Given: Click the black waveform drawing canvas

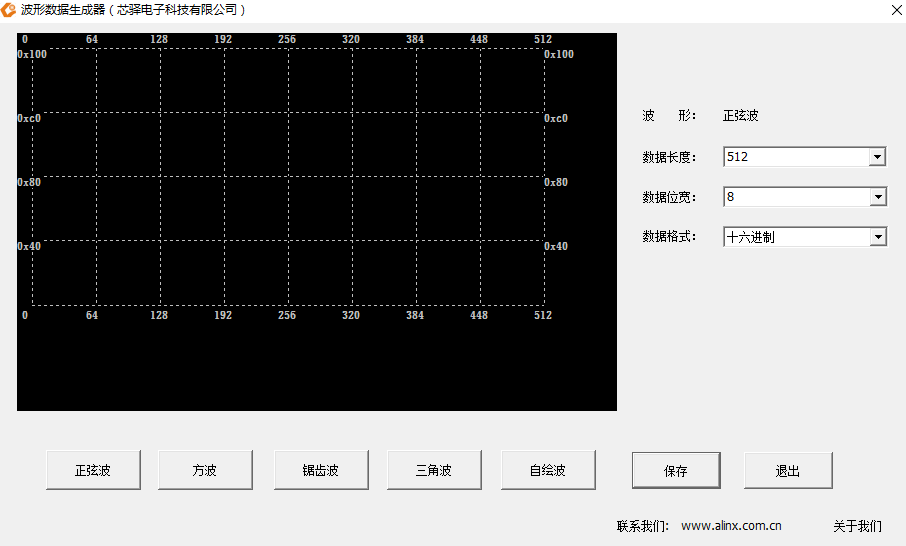Looking at the screenshot, I should pyautogui.click(x=317, y=222).
